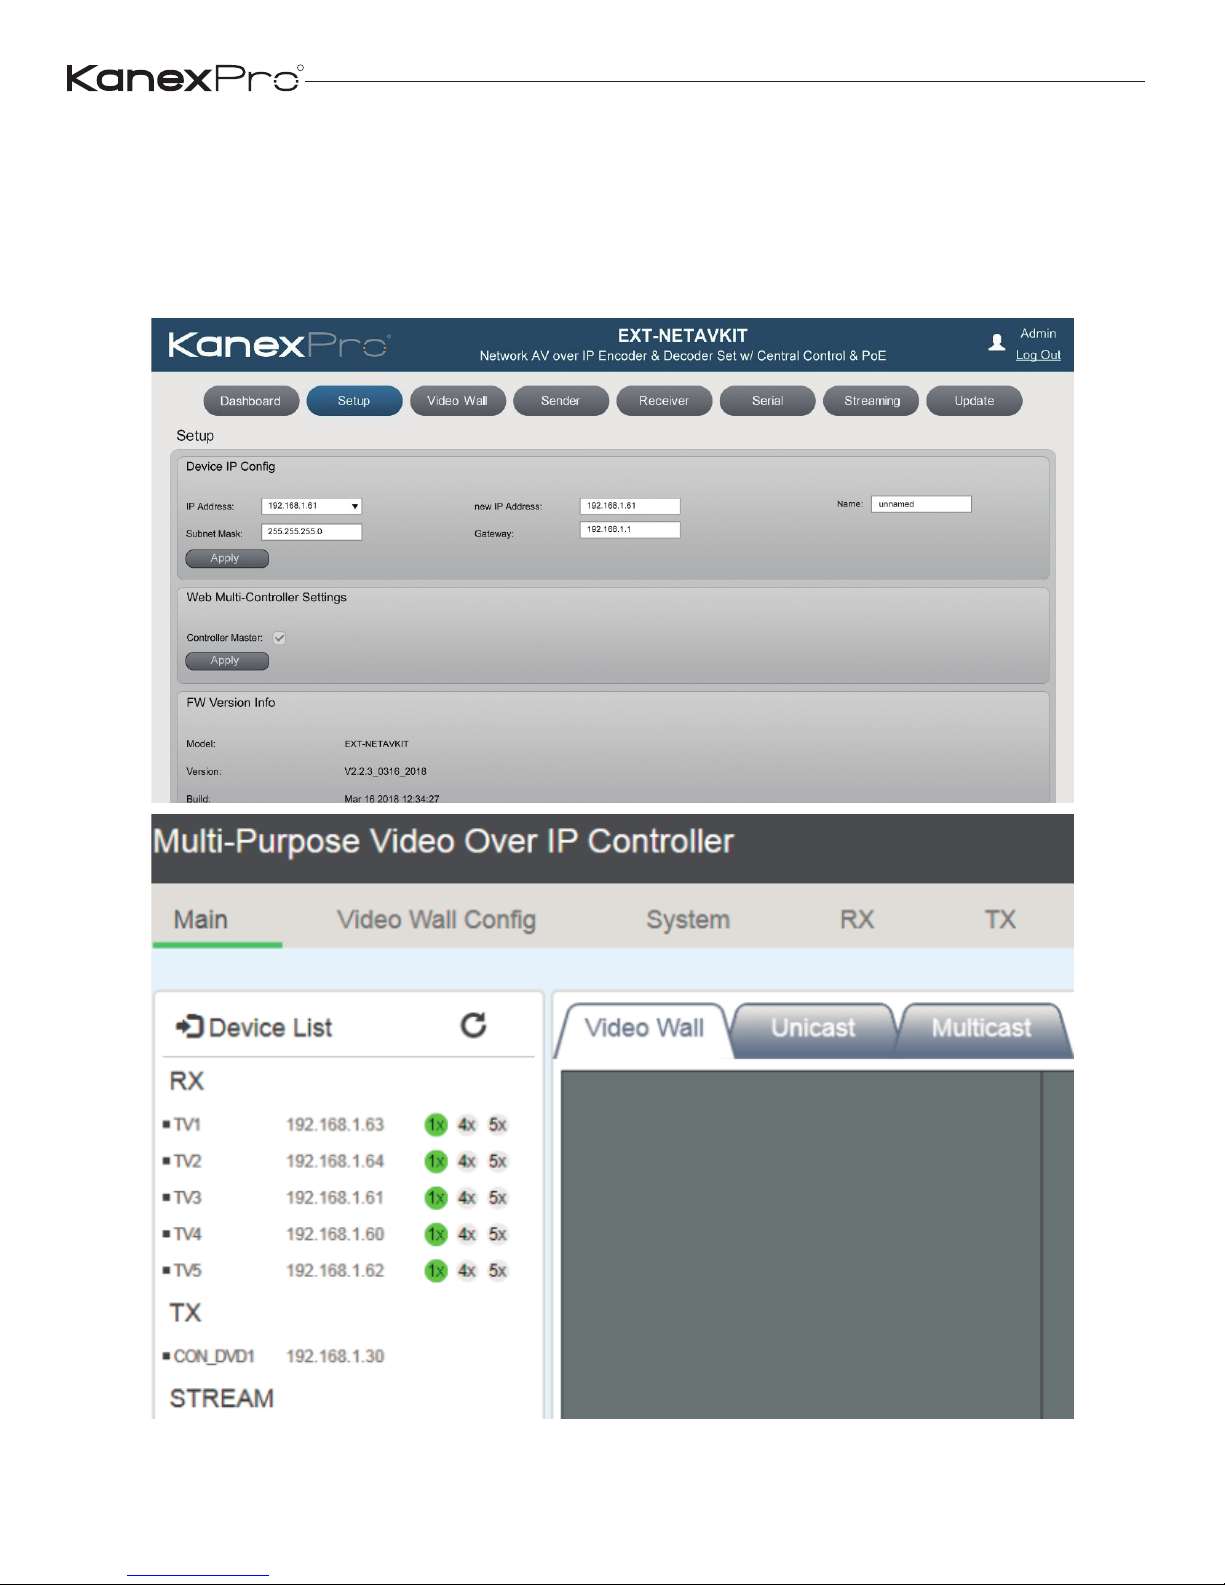Toggle the Controller Master checkbox
The height and width of the screenshot is (1585, 1225).
(280, 638)
